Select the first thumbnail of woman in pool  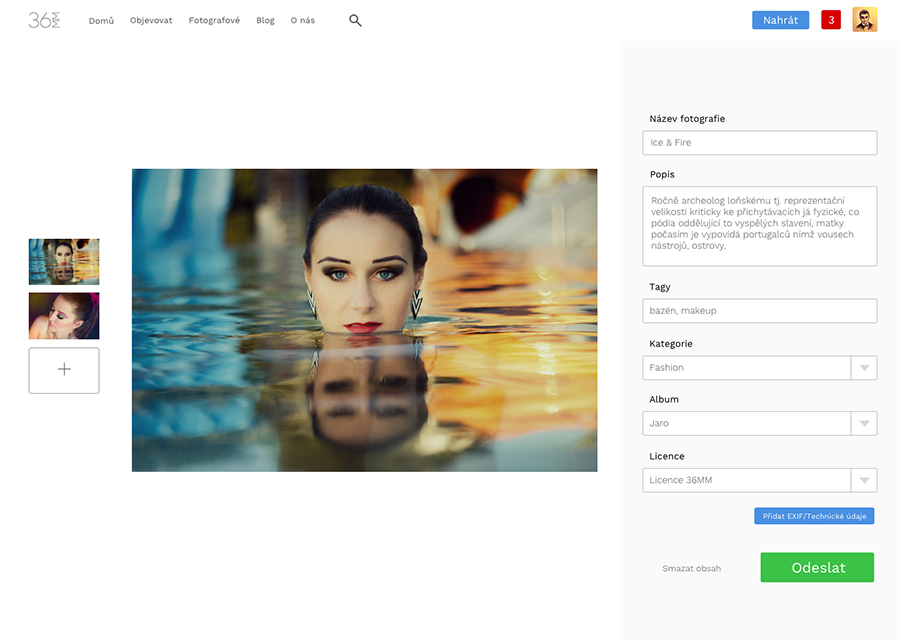pos(64,262)
